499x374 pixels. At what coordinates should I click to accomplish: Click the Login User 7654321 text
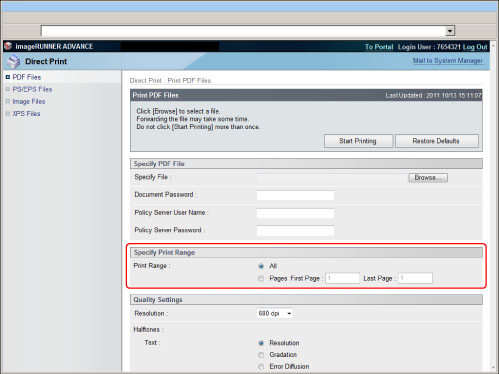pos(429,47)
